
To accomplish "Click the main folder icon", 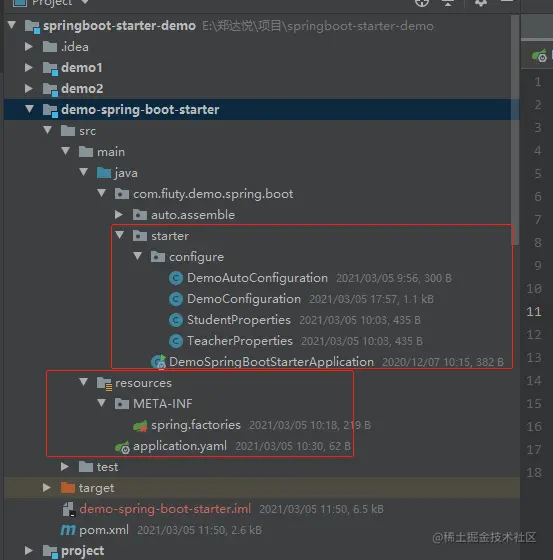I will point(86,152).
